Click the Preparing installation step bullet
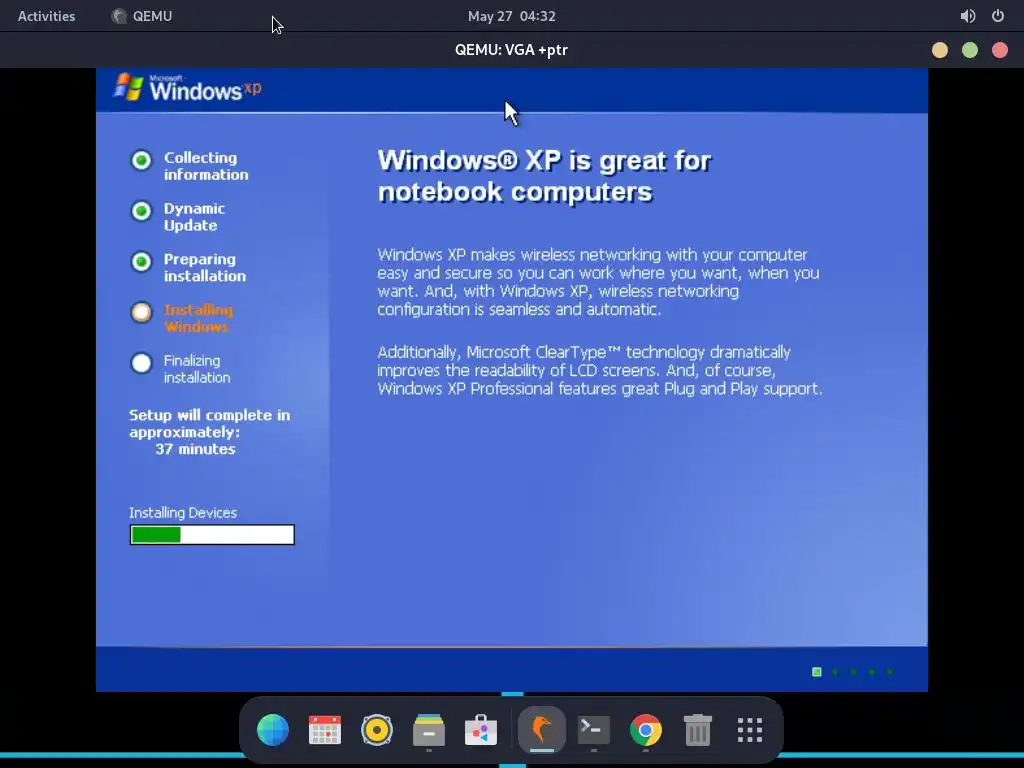 (x=141, y=262)
